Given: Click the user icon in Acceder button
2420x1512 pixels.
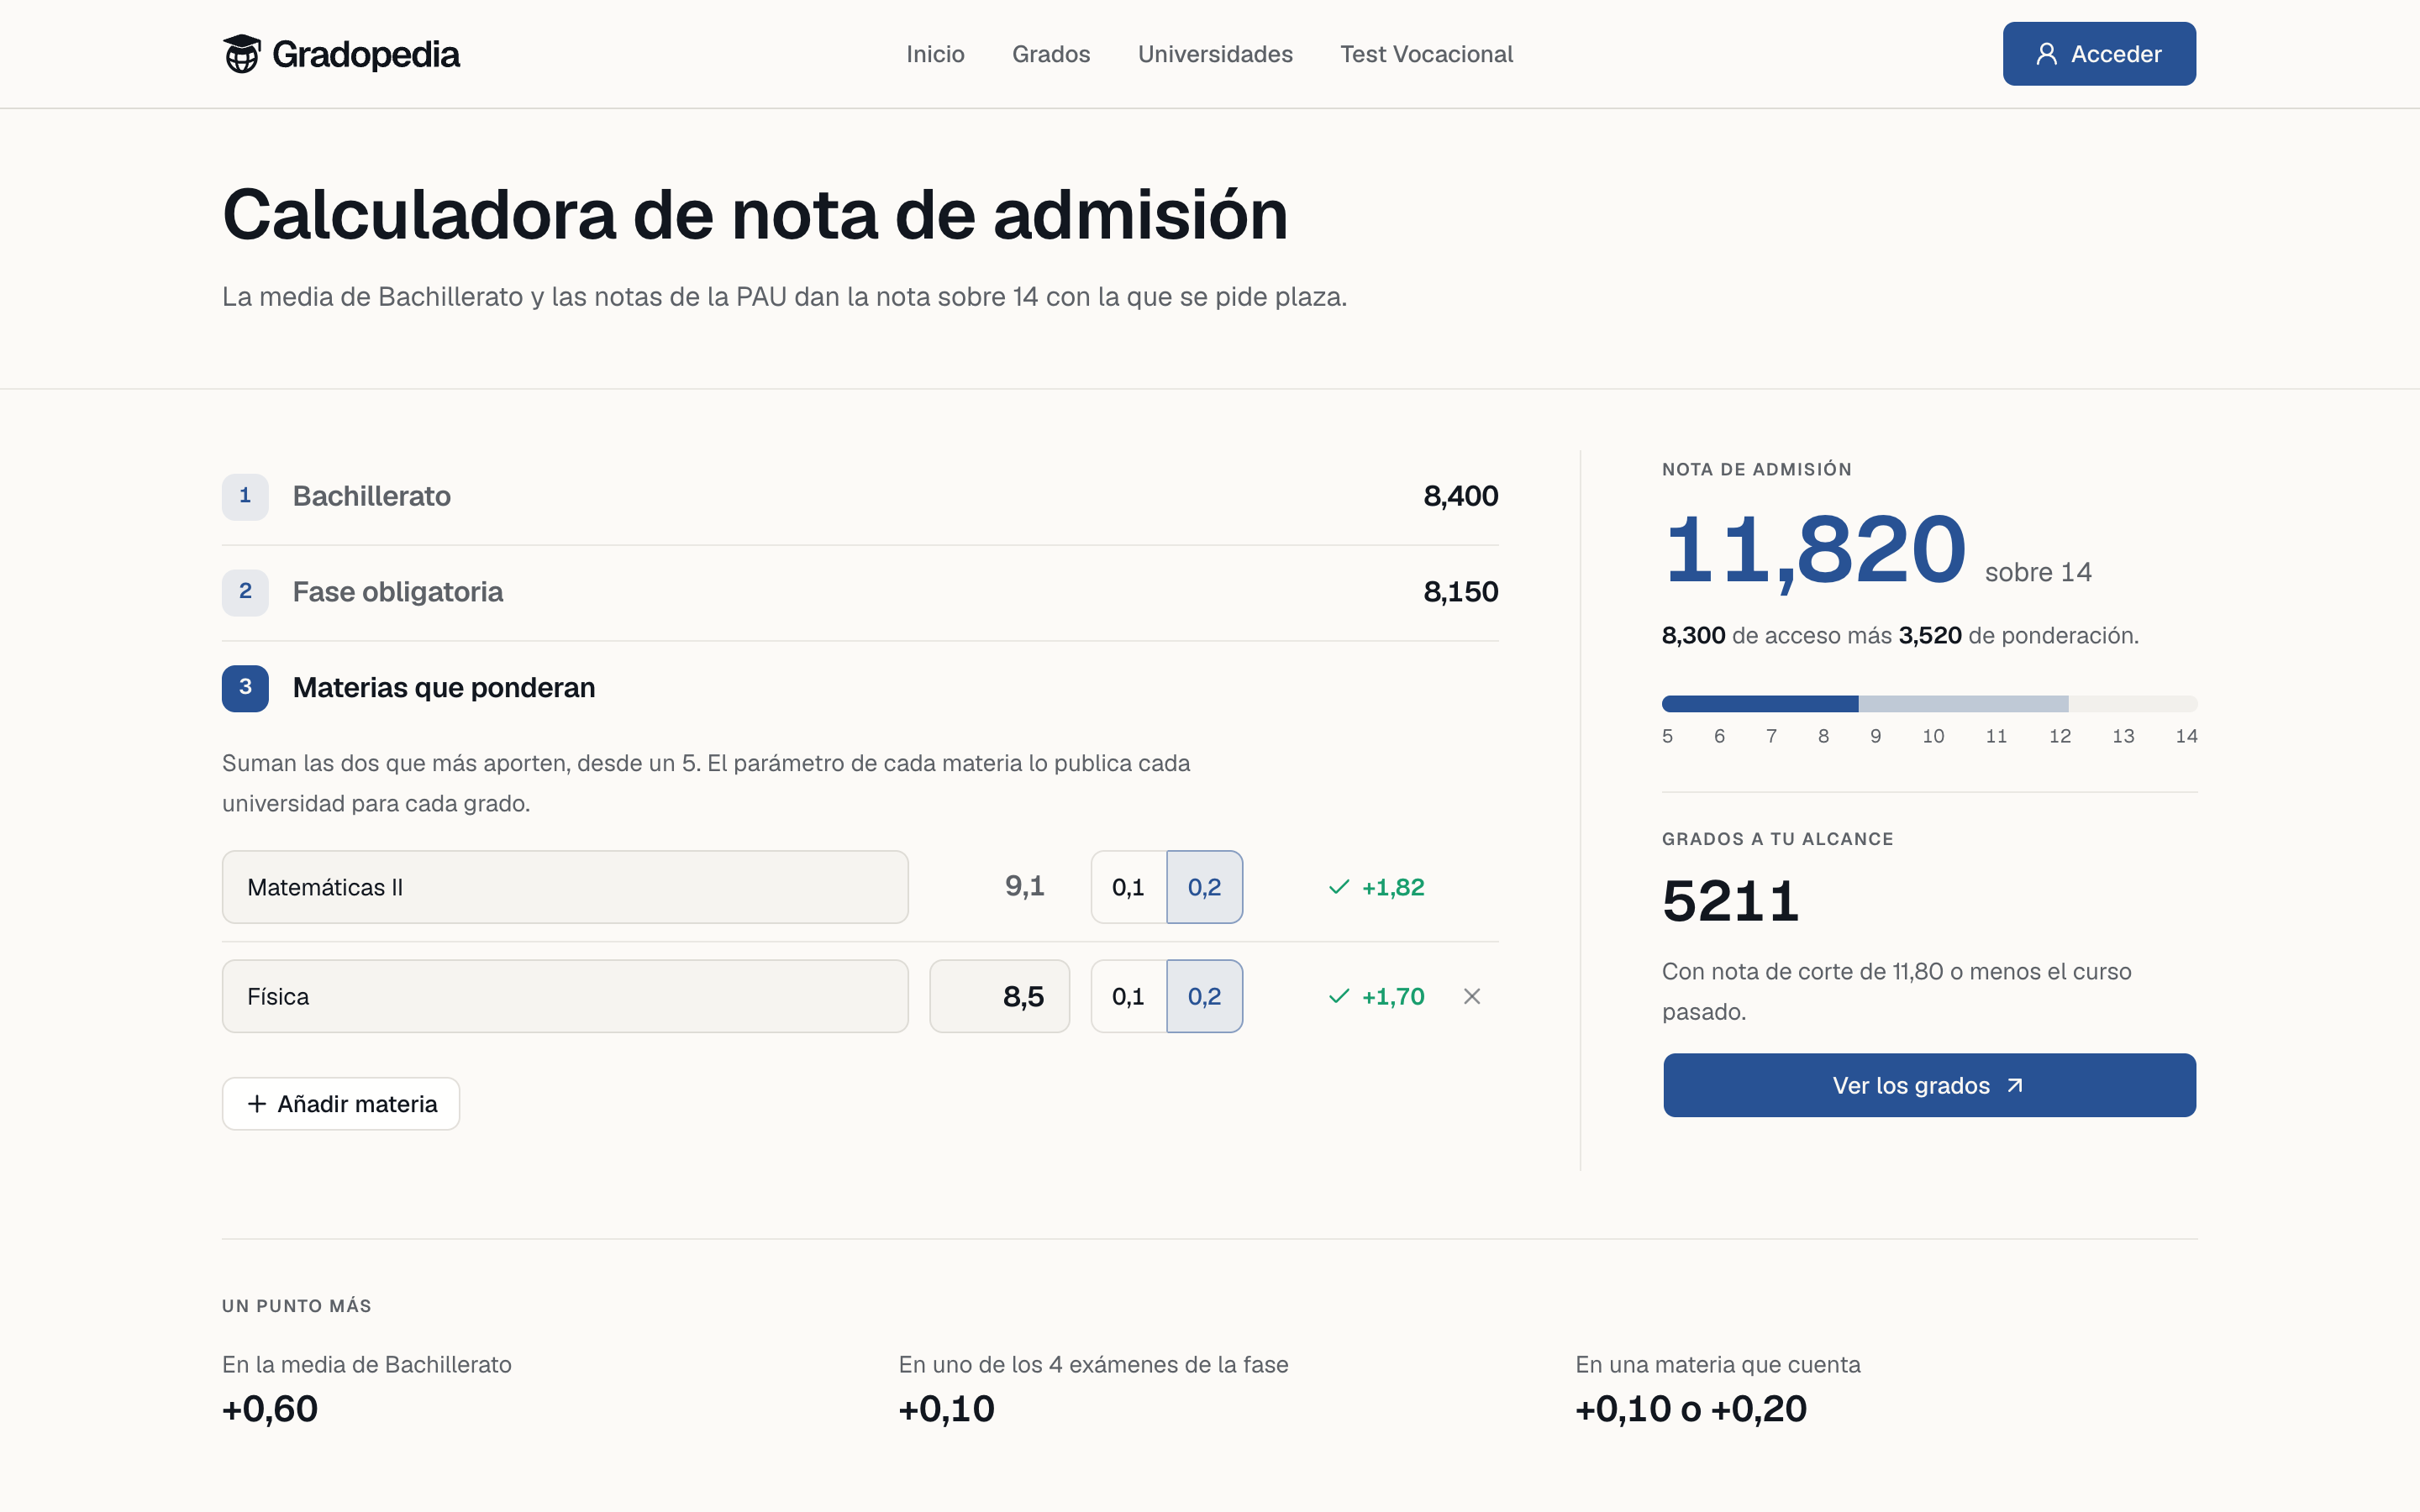Looking at the screenshot, I should tap(2046, 54).
